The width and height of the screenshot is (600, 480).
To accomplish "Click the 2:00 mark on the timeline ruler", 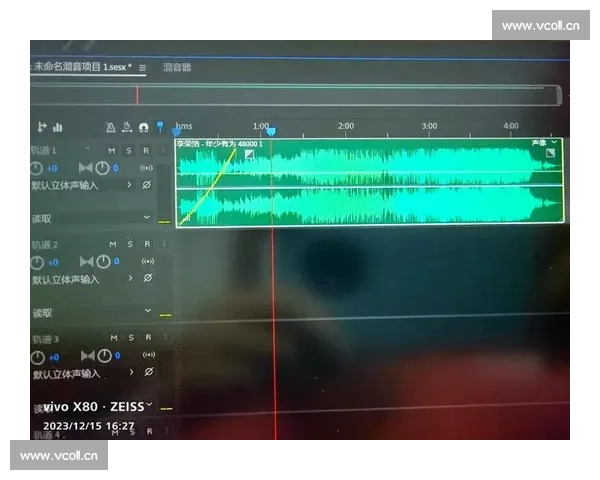I will pyautogui.click(x=345, y=127).
